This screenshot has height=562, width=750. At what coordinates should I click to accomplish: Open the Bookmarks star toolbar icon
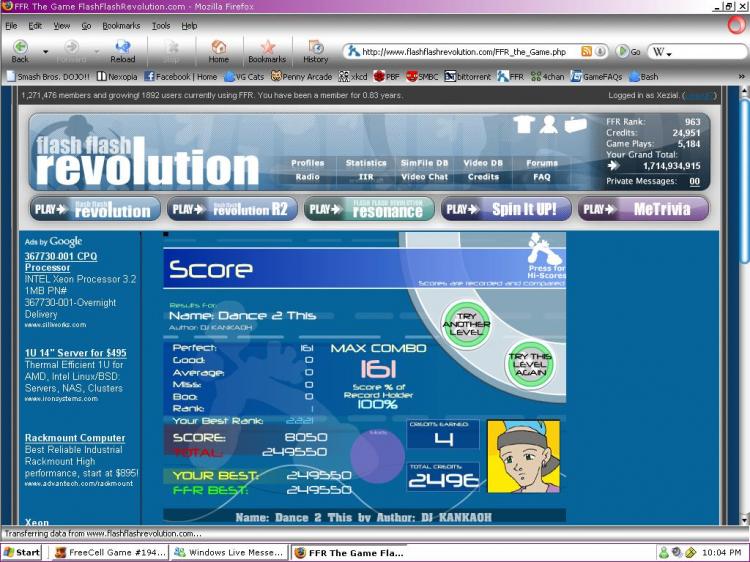pos(267,47)
